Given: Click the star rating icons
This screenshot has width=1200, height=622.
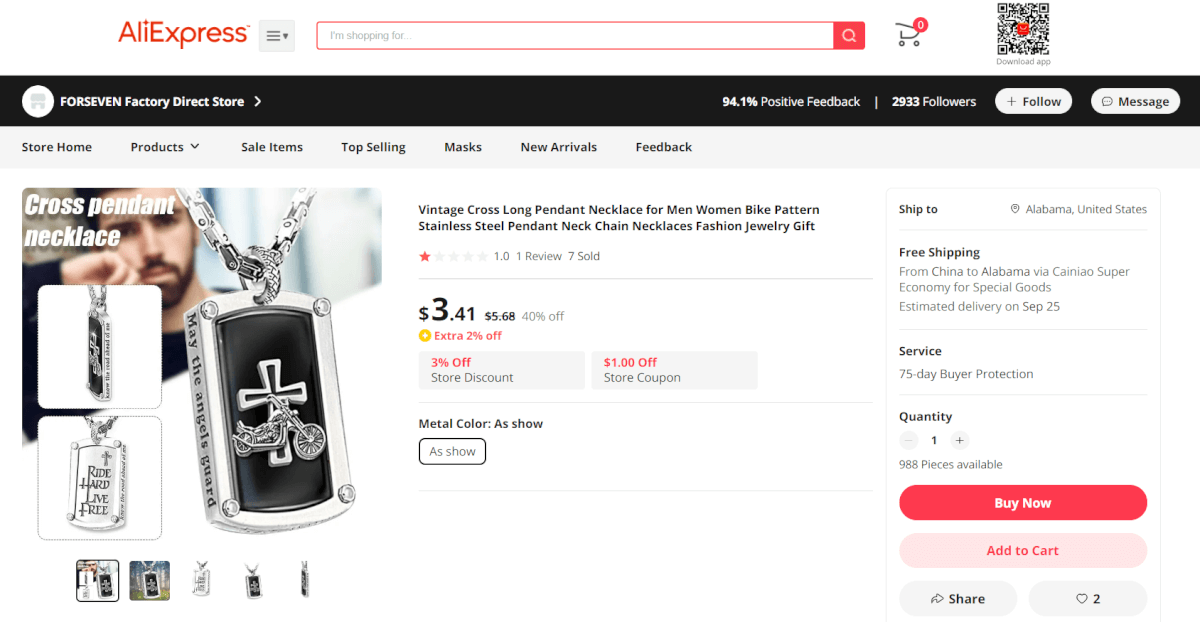Looking at the screenshot, I should click(453, 256).
